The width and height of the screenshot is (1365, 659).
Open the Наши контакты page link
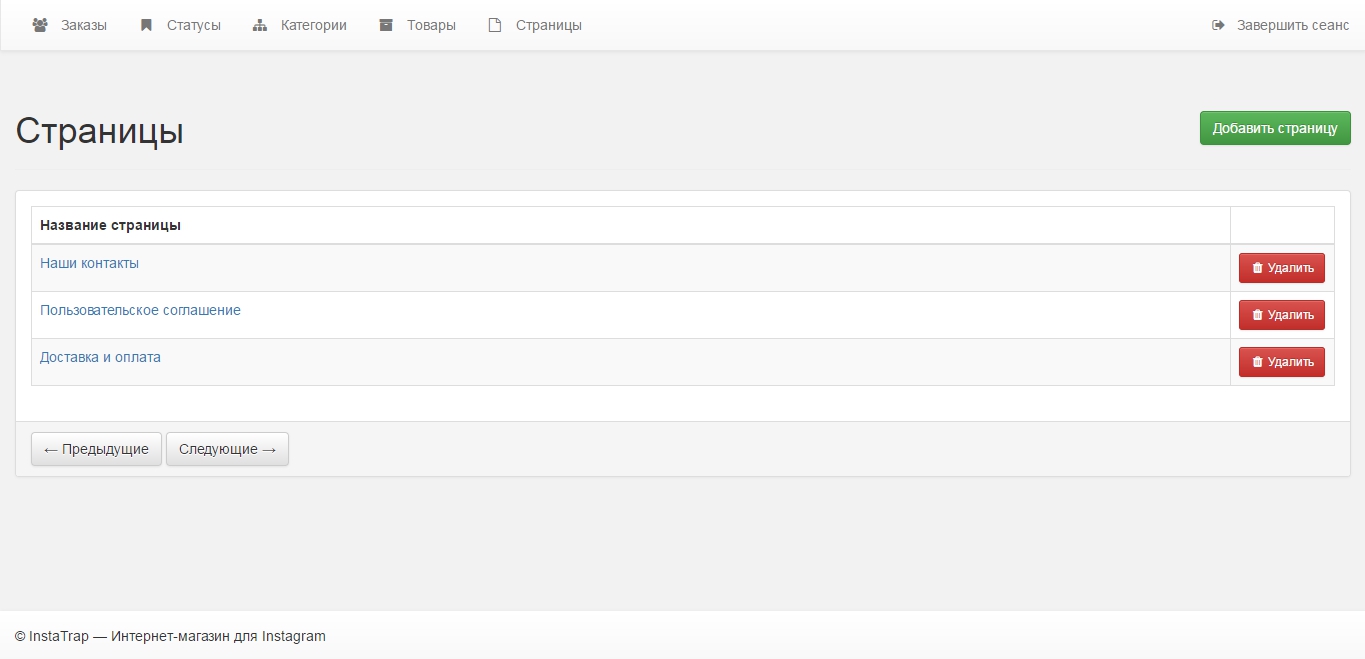point(89,263)
